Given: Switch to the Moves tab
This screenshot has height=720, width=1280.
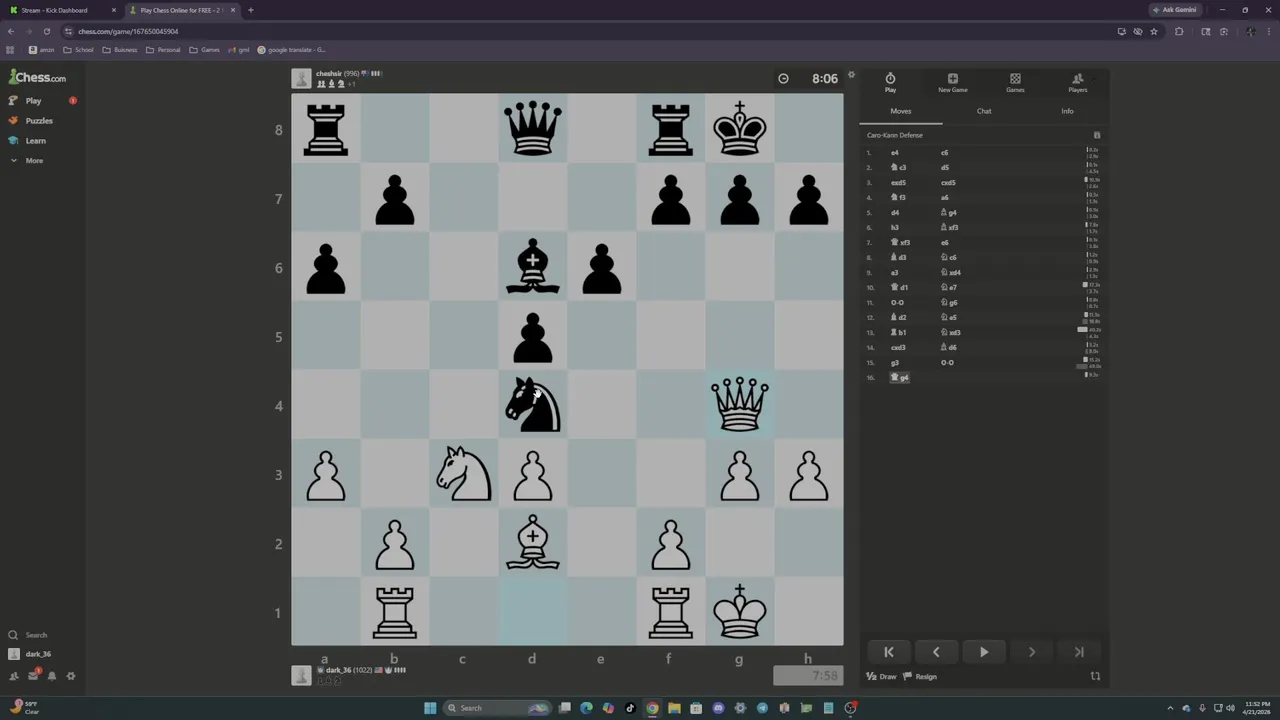Looking at the screenshot, I should tap(901, 111).
